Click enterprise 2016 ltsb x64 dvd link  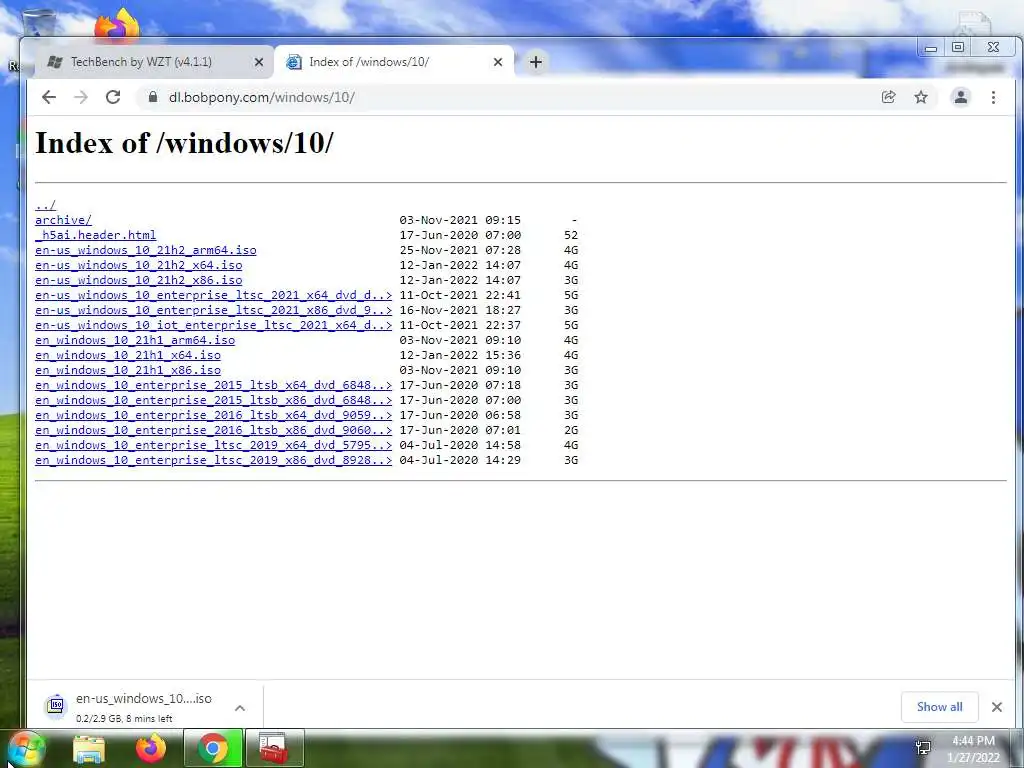tap(214, 415)
